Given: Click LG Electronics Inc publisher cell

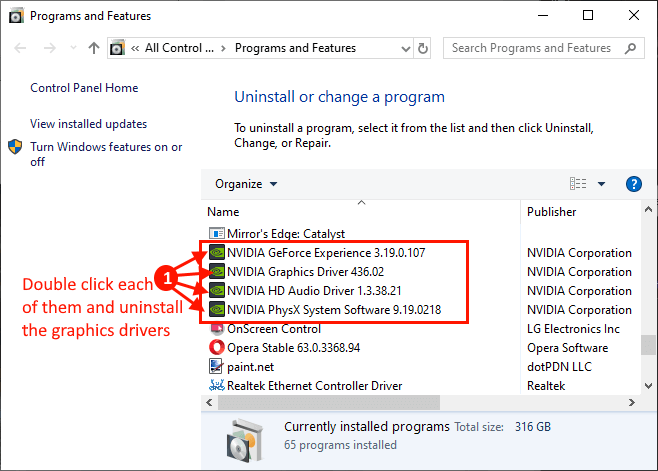Looking at the screenshot, I should pos(573,329).
